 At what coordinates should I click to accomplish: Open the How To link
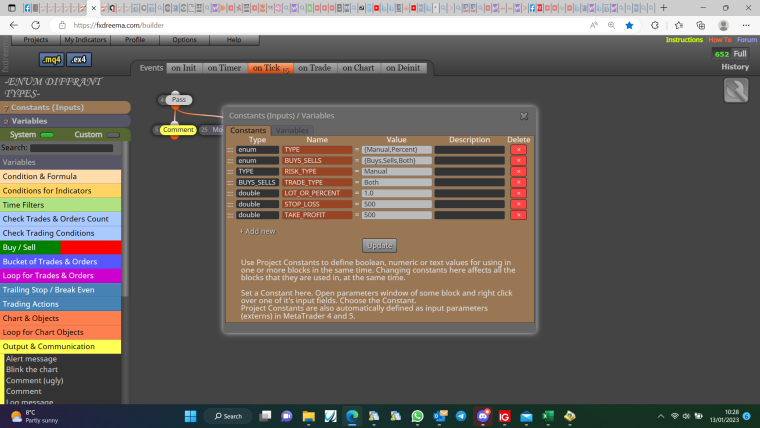tap(720, 40)
